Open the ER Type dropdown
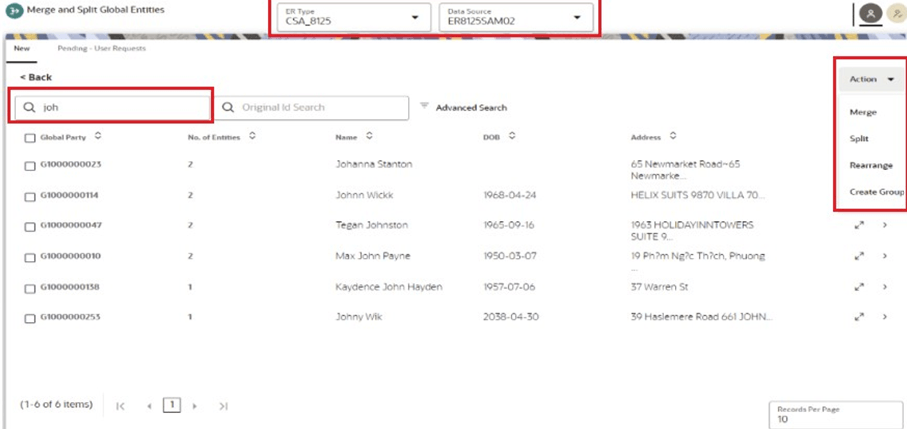907x429 pixels. pos(354,17)
